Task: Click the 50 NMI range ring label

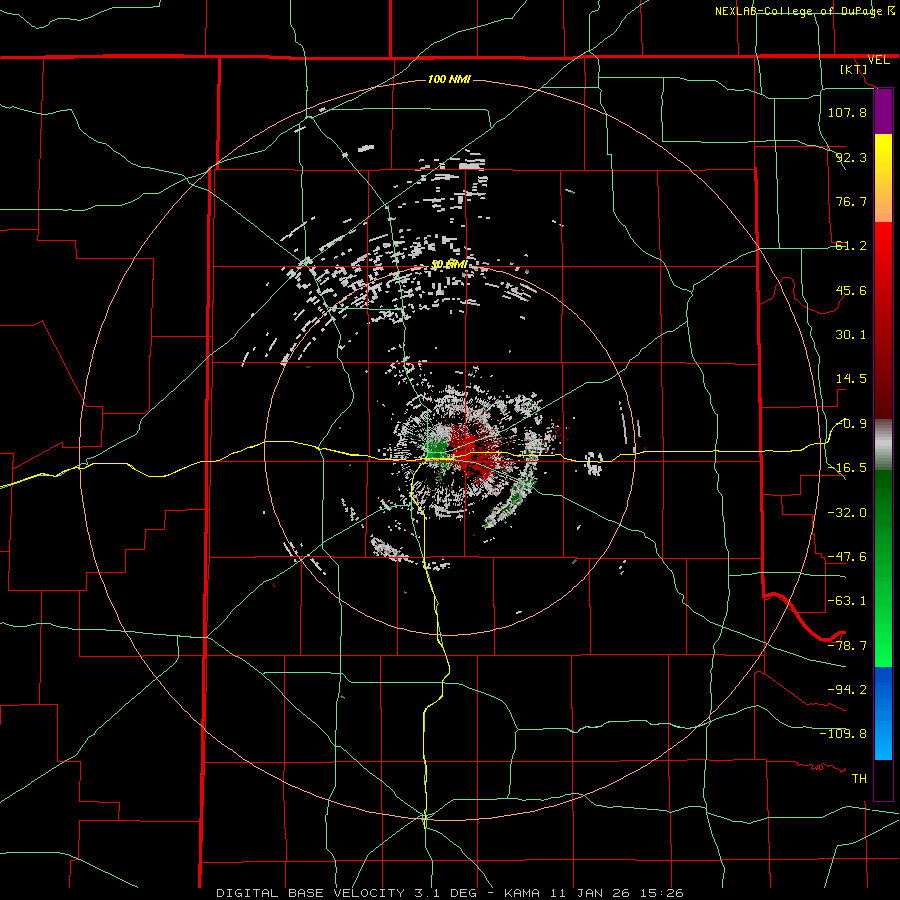Action: (x=449, y=264)
